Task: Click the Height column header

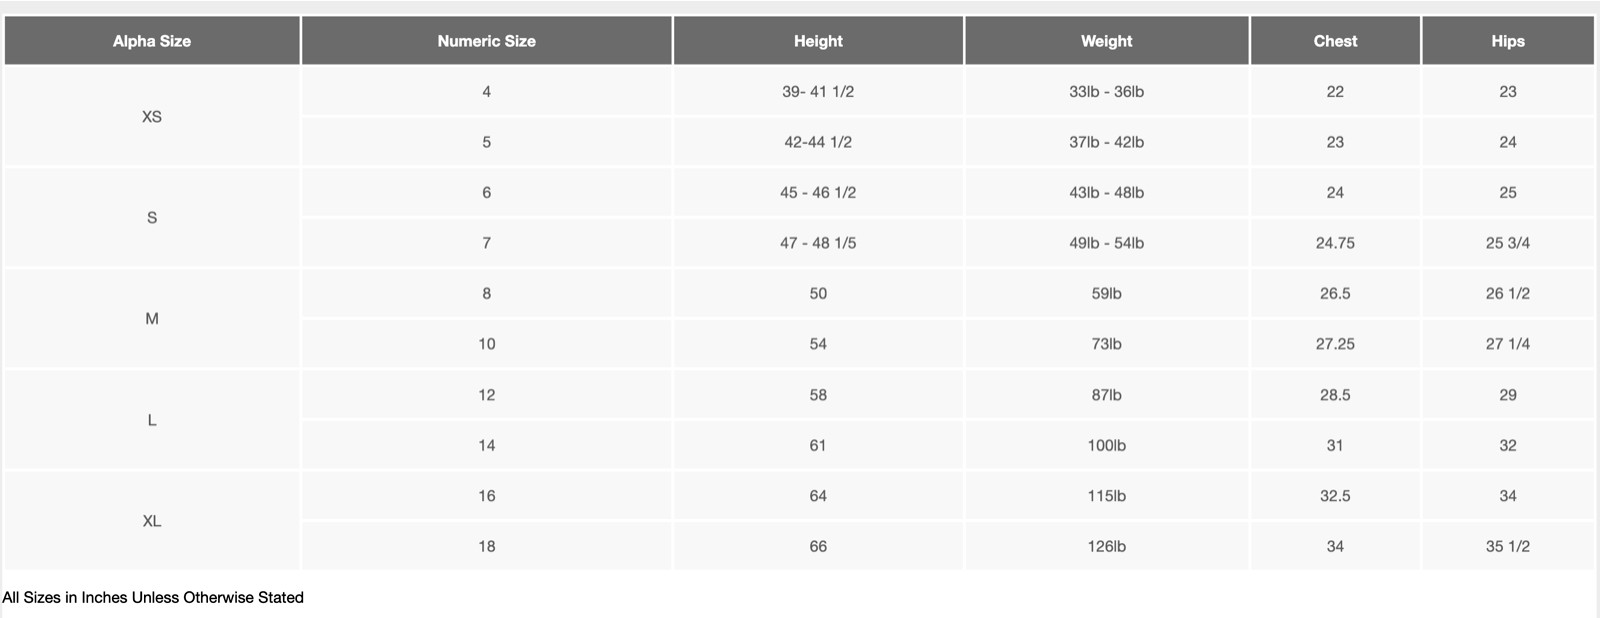Action: coord(818,41)
